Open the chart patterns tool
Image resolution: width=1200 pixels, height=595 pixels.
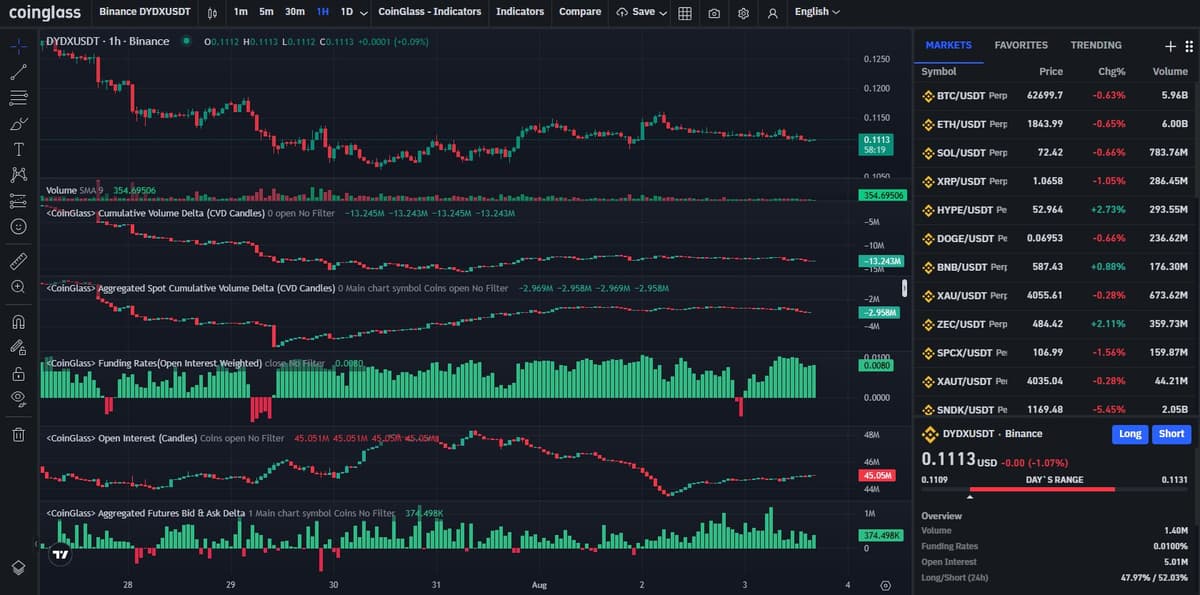click(x=18, y=175)
